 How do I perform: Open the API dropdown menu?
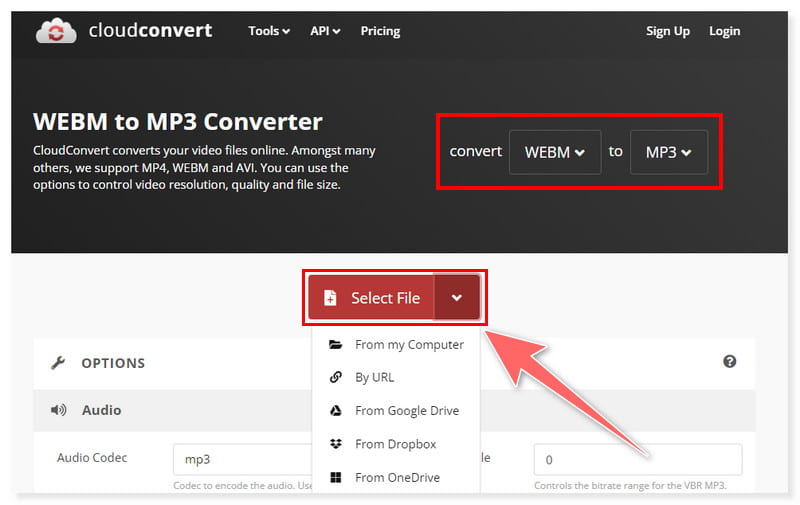[x=325, y=31]
